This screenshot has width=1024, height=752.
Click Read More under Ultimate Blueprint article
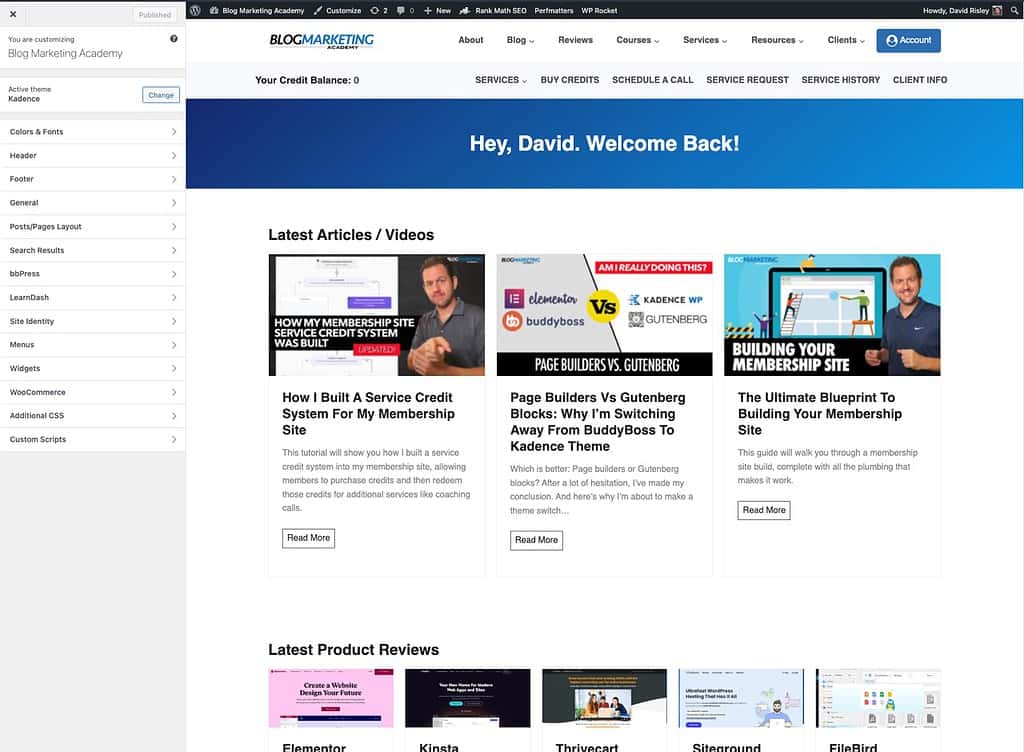(x=764, y=510)
